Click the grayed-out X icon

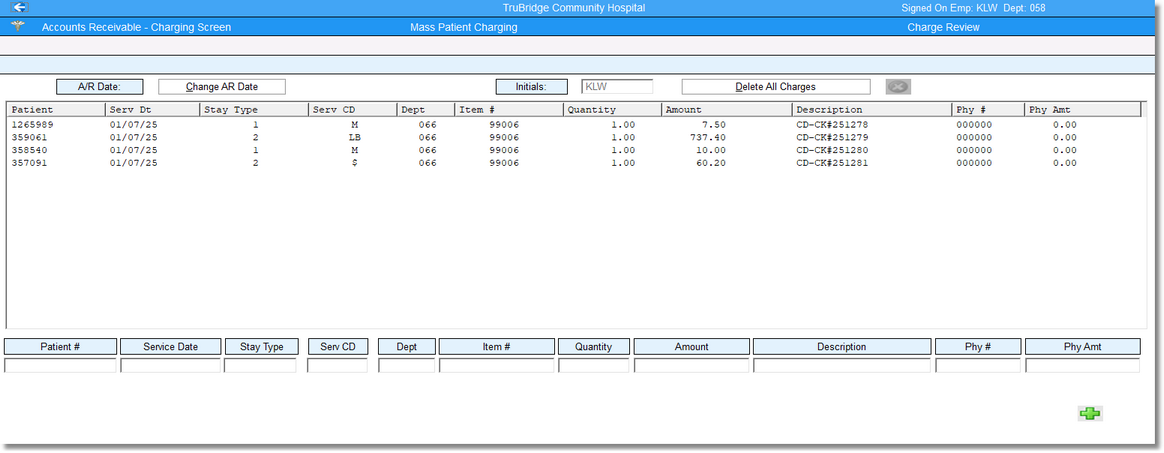[x=898, y=87]
